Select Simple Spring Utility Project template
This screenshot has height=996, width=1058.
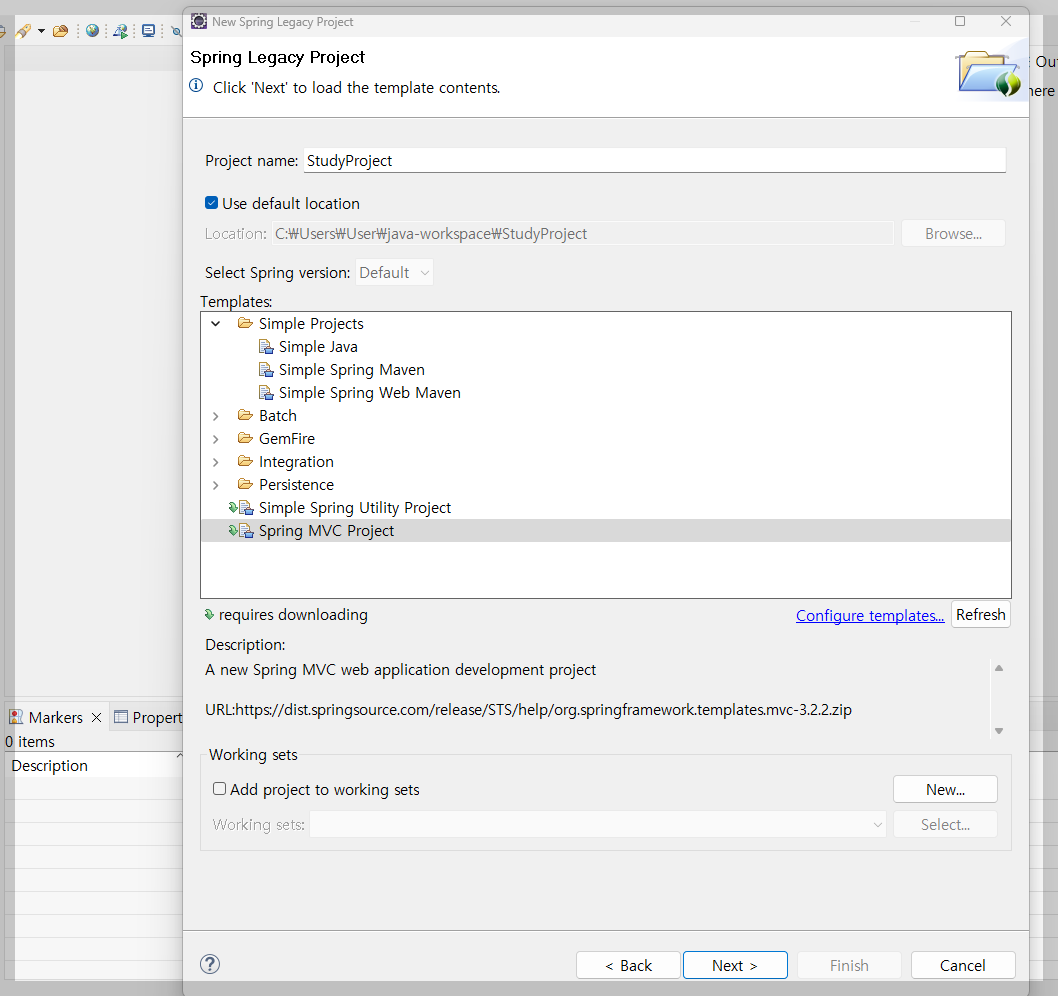point(354,507)
